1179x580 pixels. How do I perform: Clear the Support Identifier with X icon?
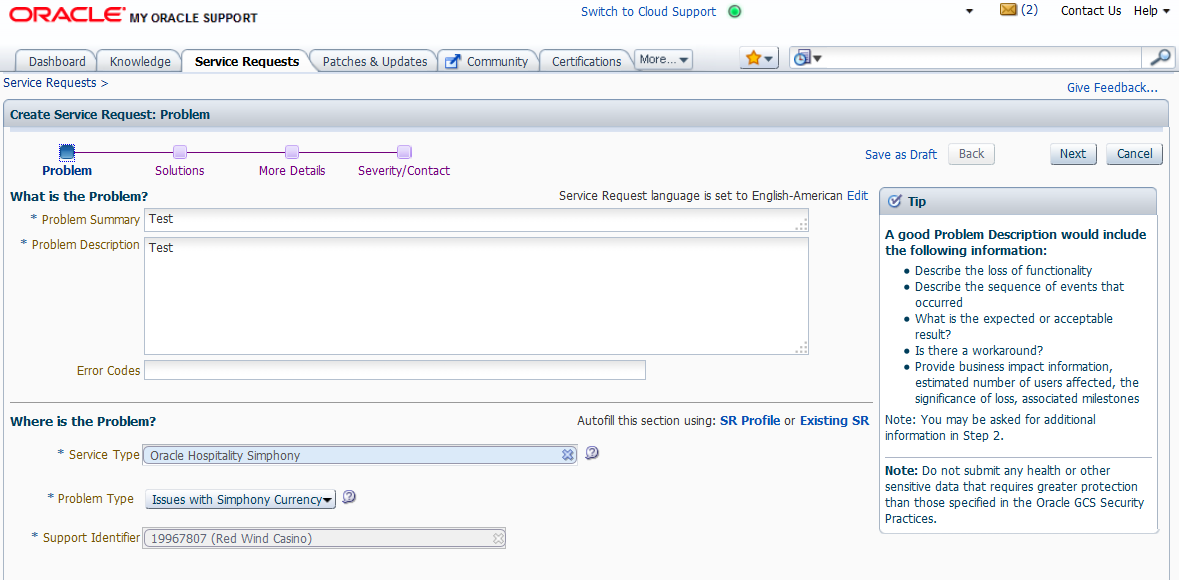(x=498, y=538)
